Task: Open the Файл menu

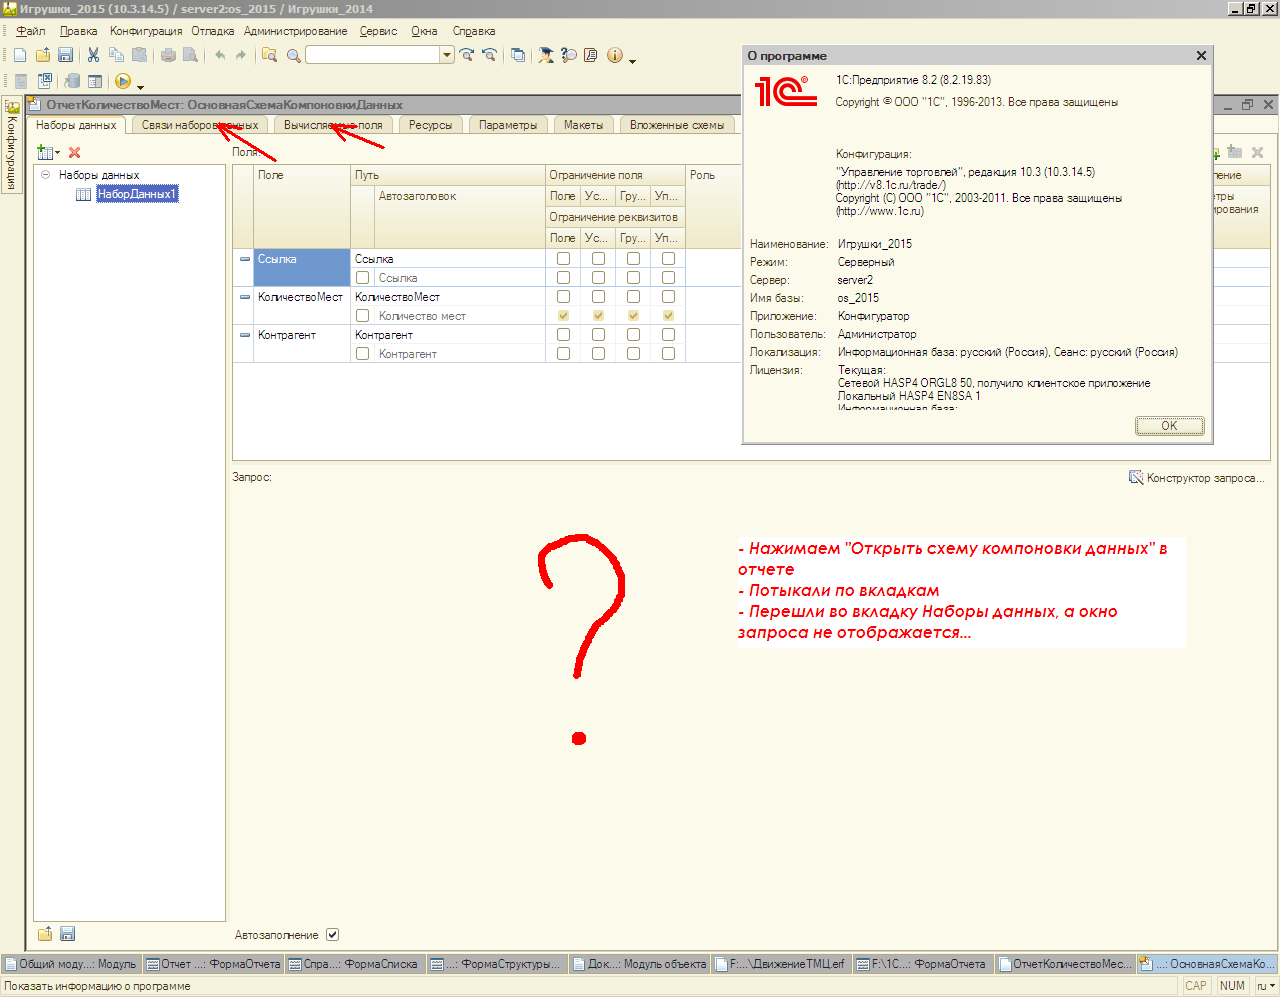Action: 31,31
